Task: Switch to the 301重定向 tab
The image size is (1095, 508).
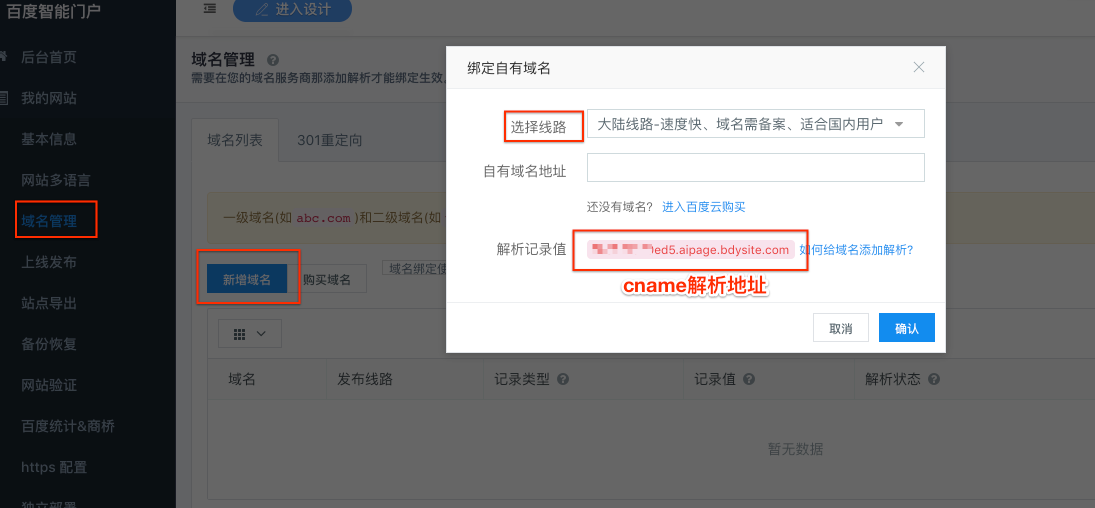Action: (329, 140)
